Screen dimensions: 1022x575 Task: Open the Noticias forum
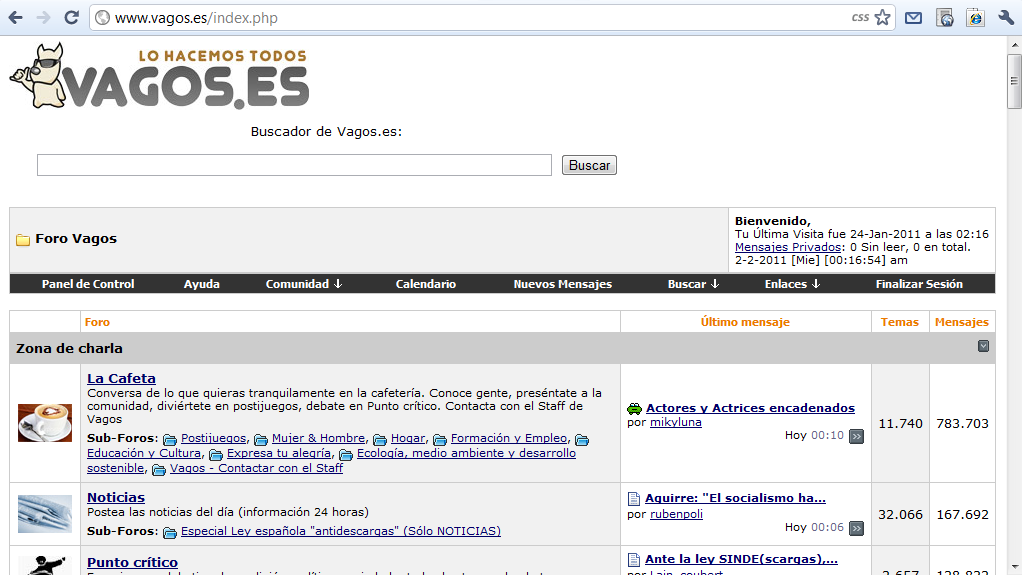tap(116, 497)
